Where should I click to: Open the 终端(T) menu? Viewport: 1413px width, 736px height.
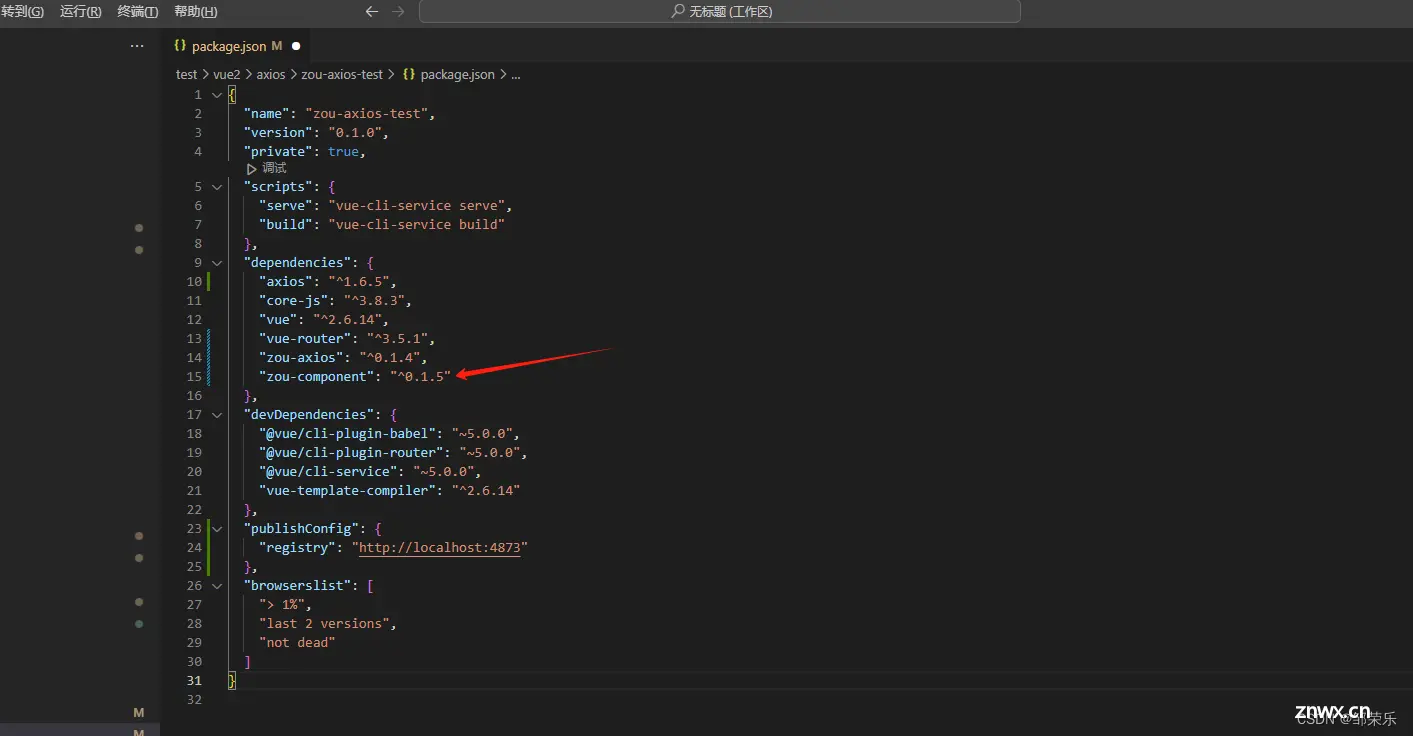pyautogui.click(x=138, y=12)
